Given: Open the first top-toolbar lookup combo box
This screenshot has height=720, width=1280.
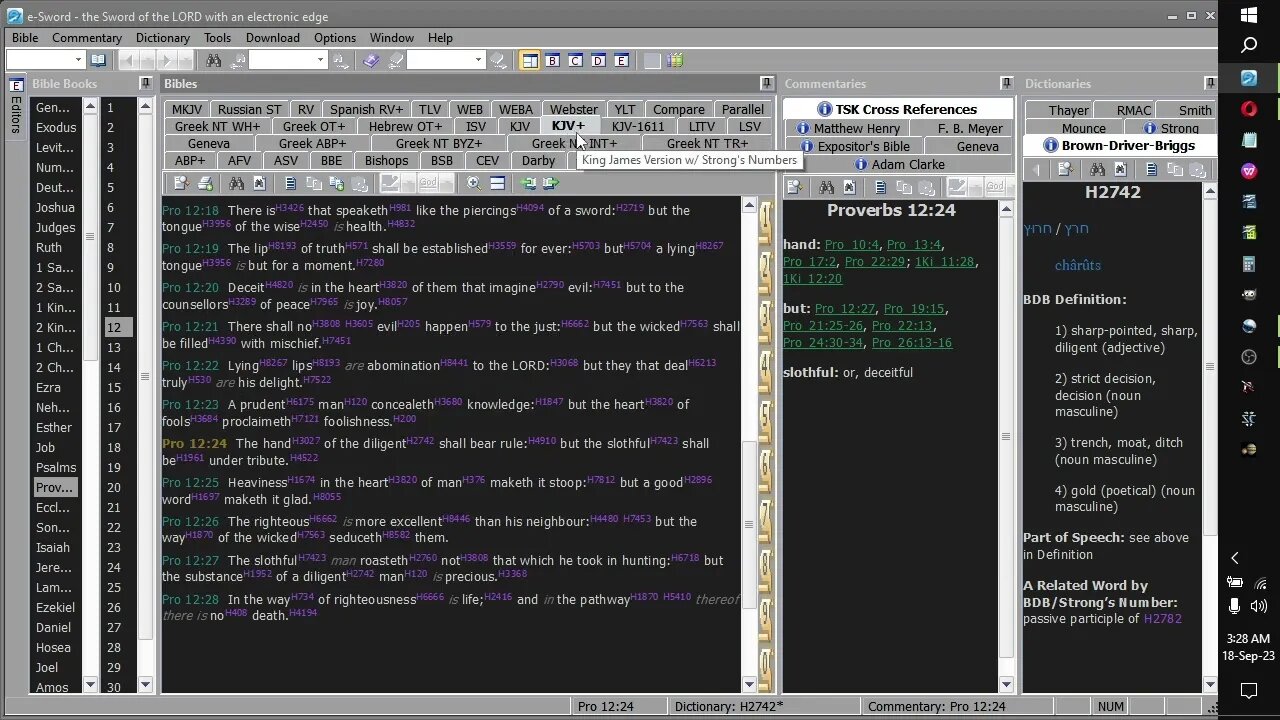Looking at the screenshot, I should point(45,60).
